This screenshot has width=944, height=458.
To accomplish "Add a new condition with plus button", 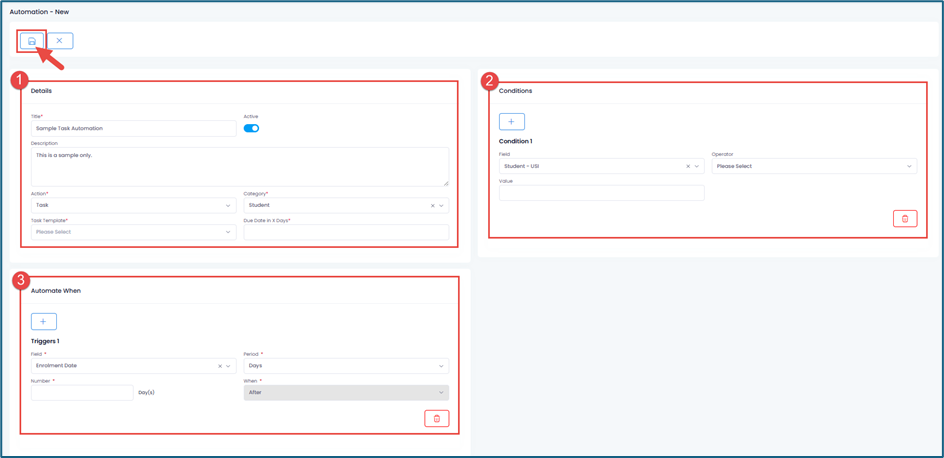I will tap(511, 122).
